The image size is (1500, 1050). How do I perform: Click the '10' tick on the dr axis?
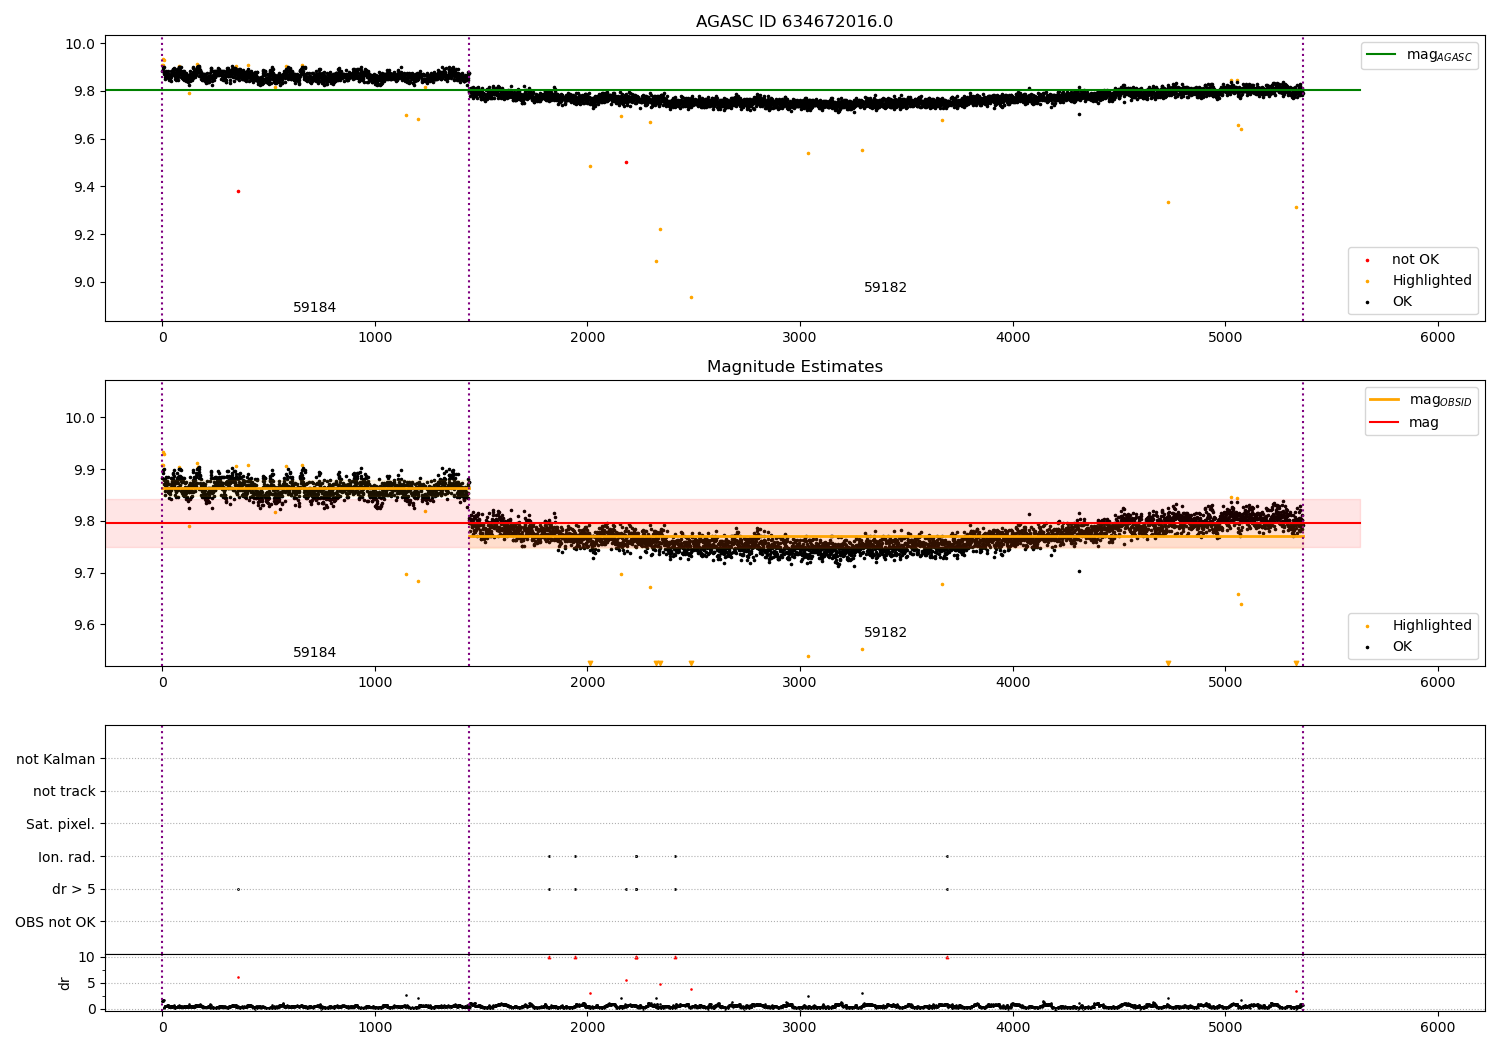(x=86, y=957)
